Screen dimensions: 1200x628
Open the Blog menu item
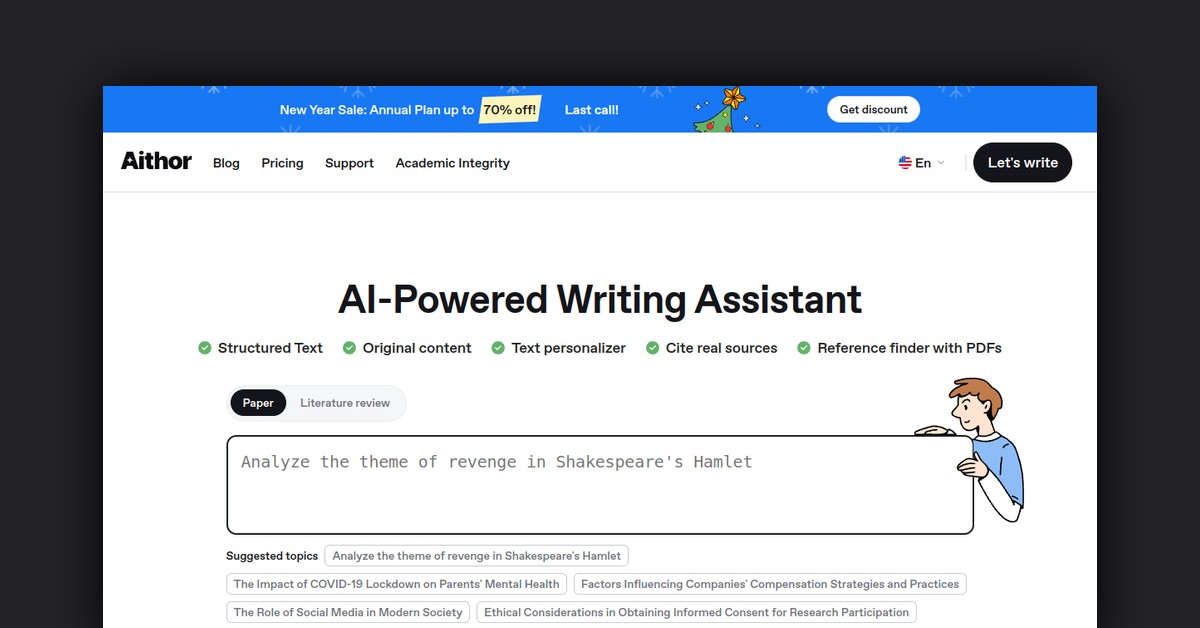click(226, 163)
